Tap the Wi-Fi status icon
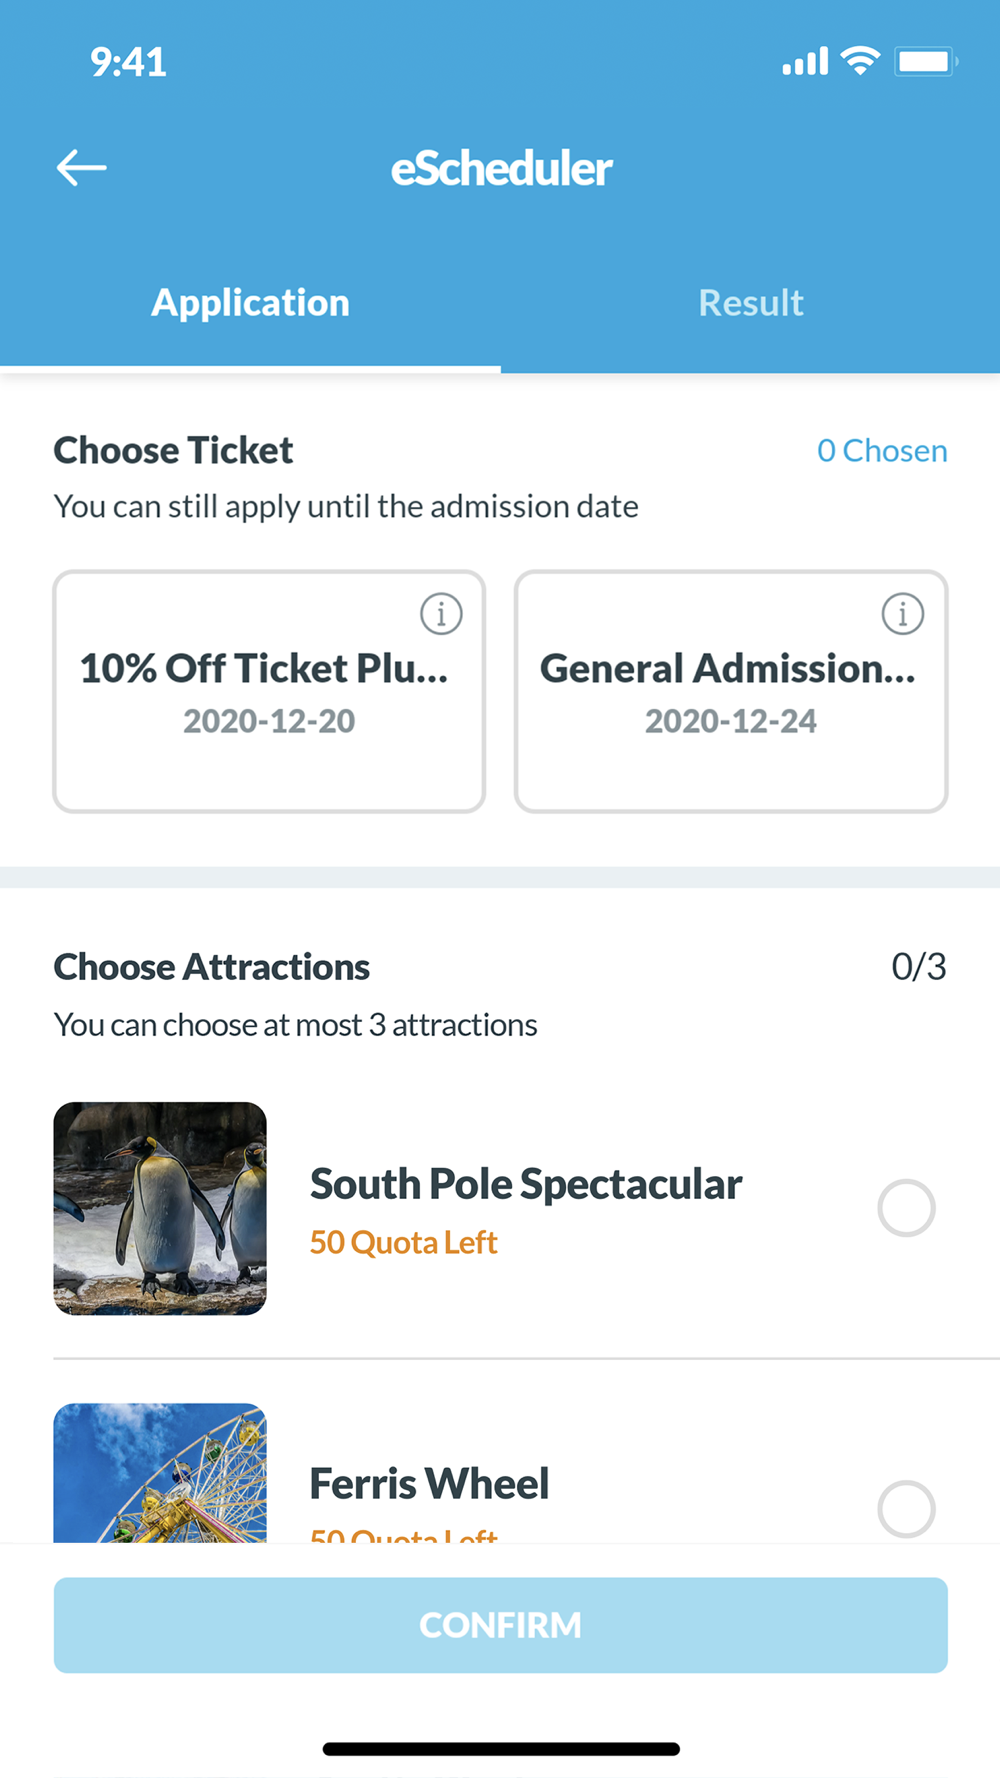 pyautogui.click(x=859, y=62)
